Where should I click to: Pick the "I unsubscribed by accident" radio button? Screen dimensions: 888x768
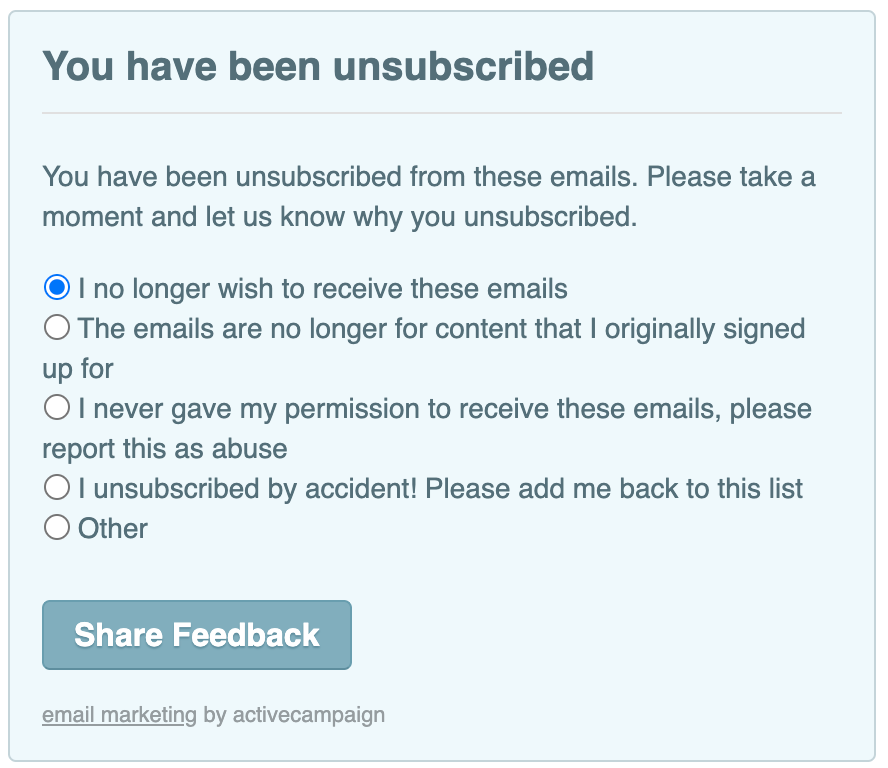[57, 487]
